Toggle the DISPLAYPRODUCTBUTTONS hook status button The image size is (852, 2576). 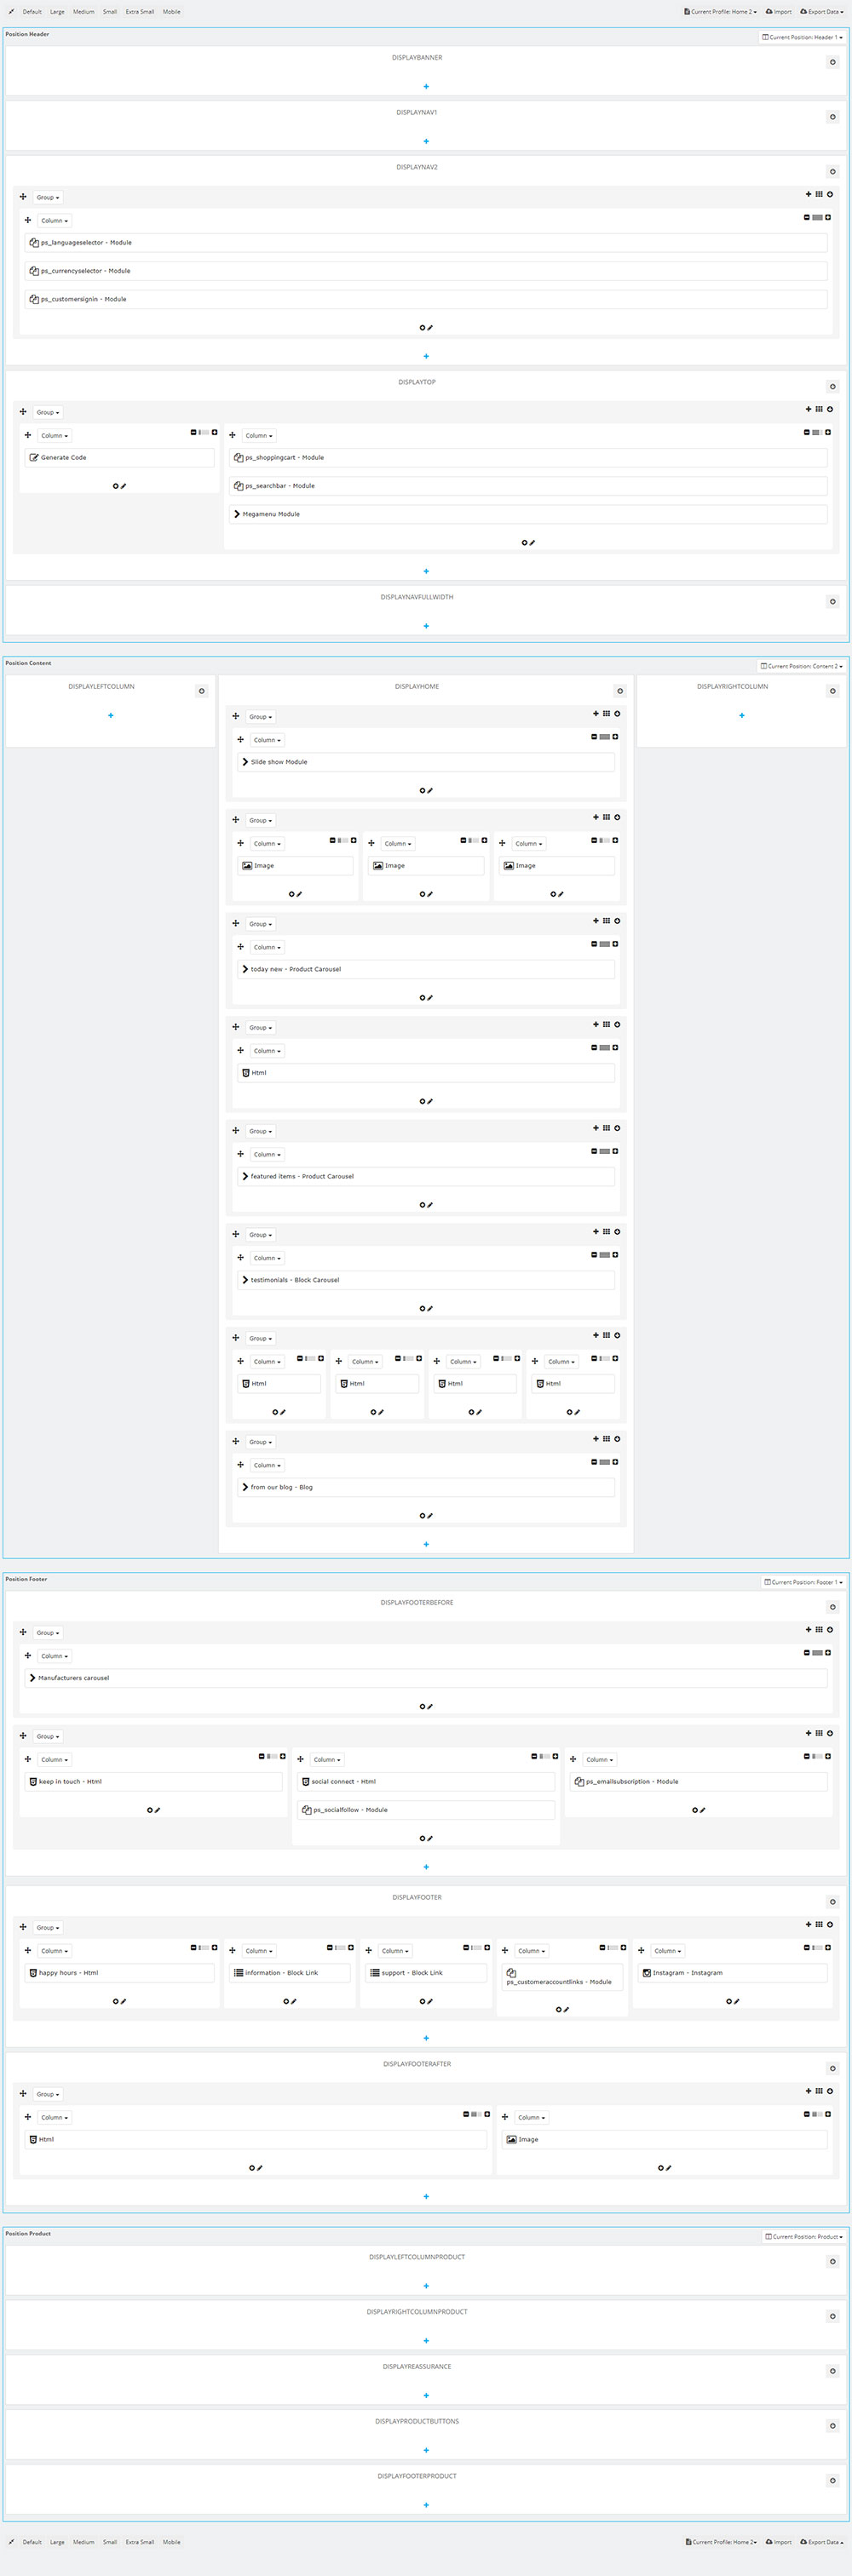[832, 2426]
